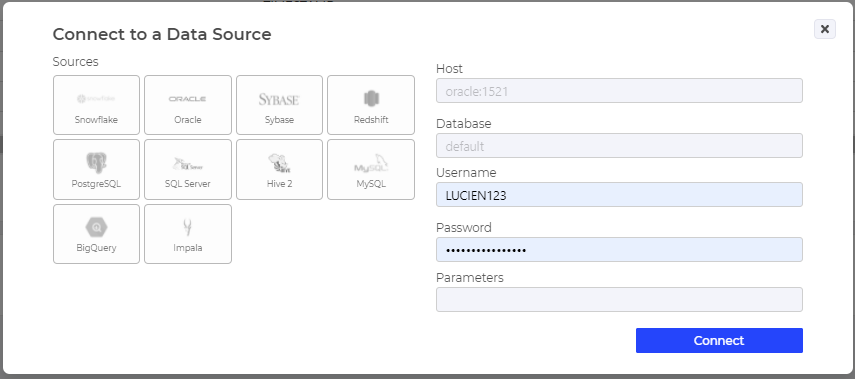
Task: Click the Username field containing LUCIEN123
Action: tap(619, 195)
